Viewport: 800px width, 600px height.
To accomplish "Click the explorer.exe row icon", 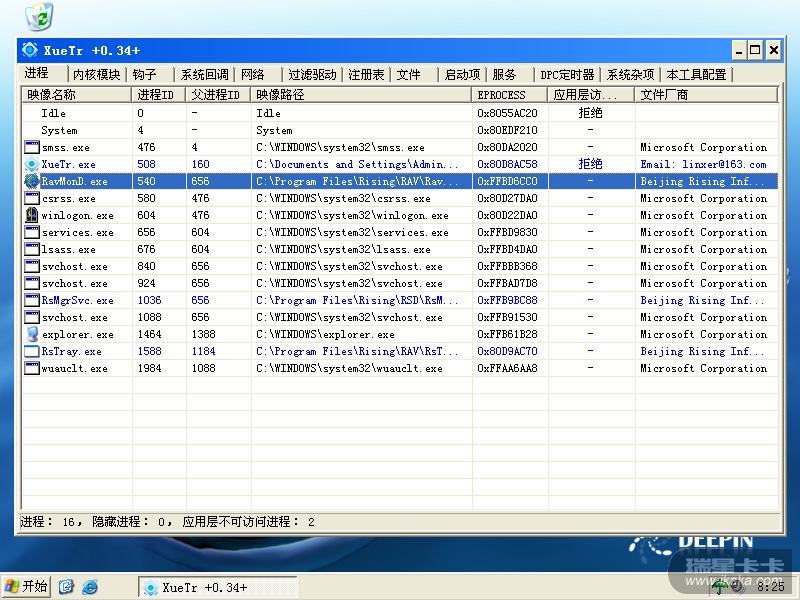I will (32, 334).
